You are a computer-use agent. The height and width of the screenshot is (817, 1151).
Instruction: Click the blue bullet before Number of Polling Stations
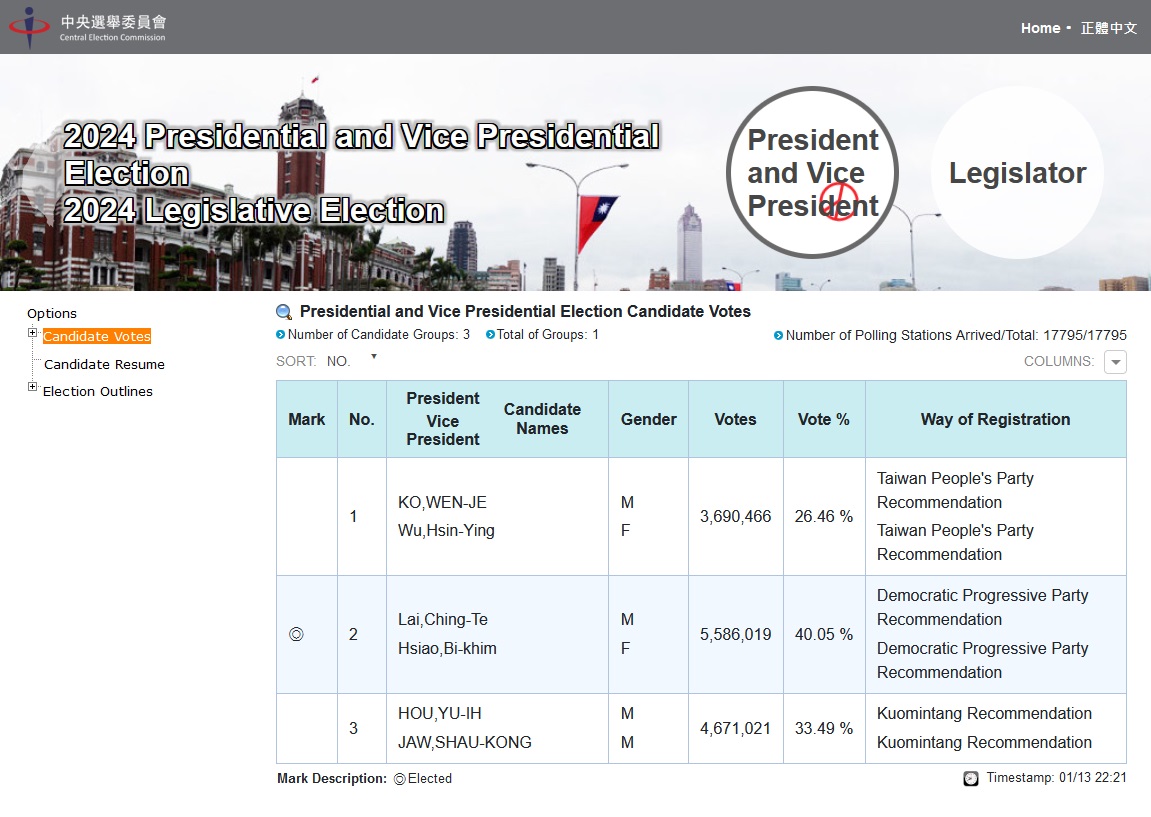[x=778, y=336]
